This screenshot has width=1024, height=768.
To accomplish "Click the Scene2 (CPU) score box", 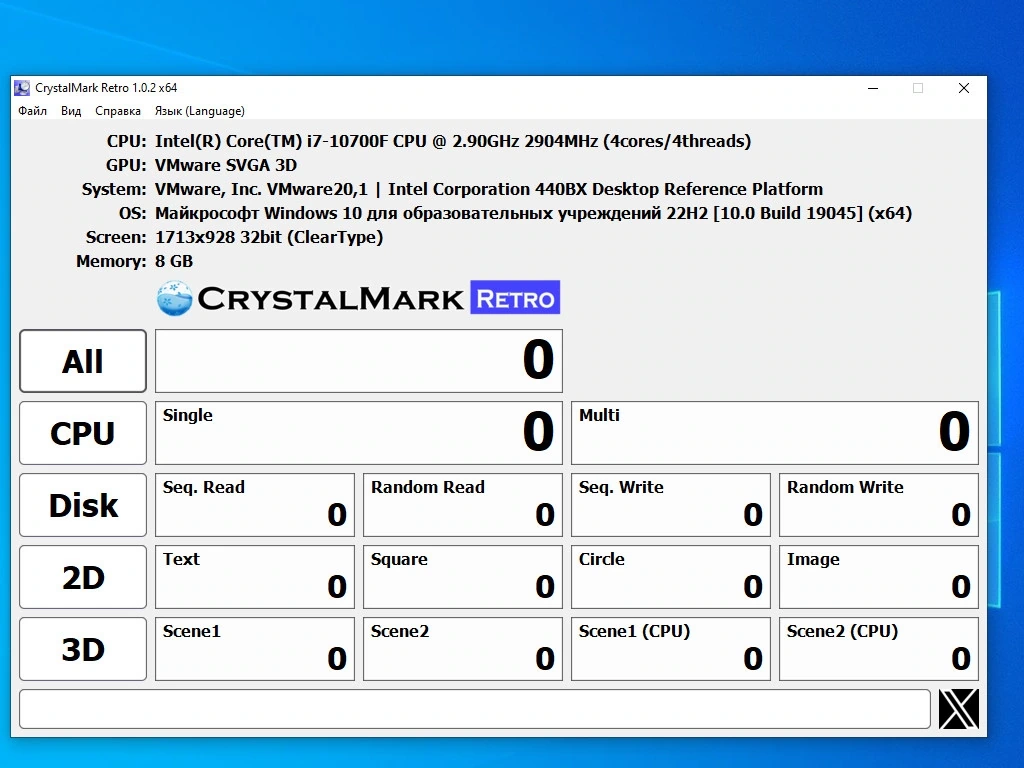I will coord(879,648).
